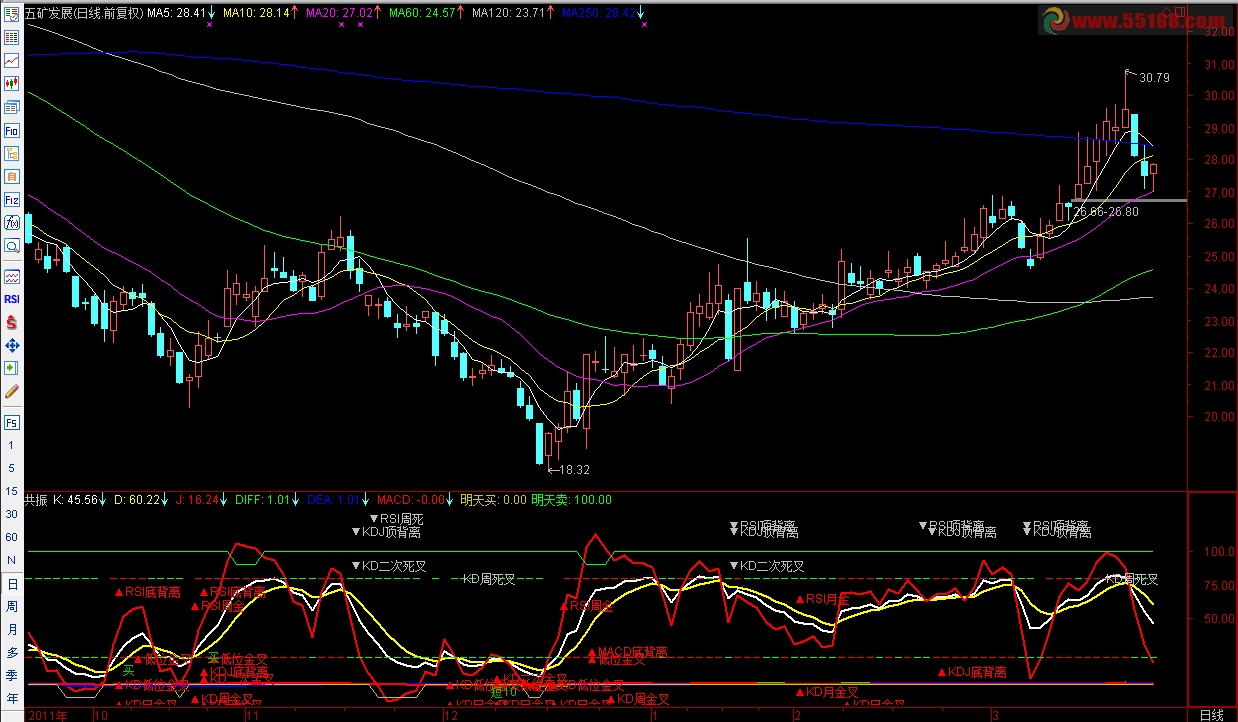This screenshot has width=1238, height=722.
Task: Select the 年 (yearly) period tab
Action: 12,698
